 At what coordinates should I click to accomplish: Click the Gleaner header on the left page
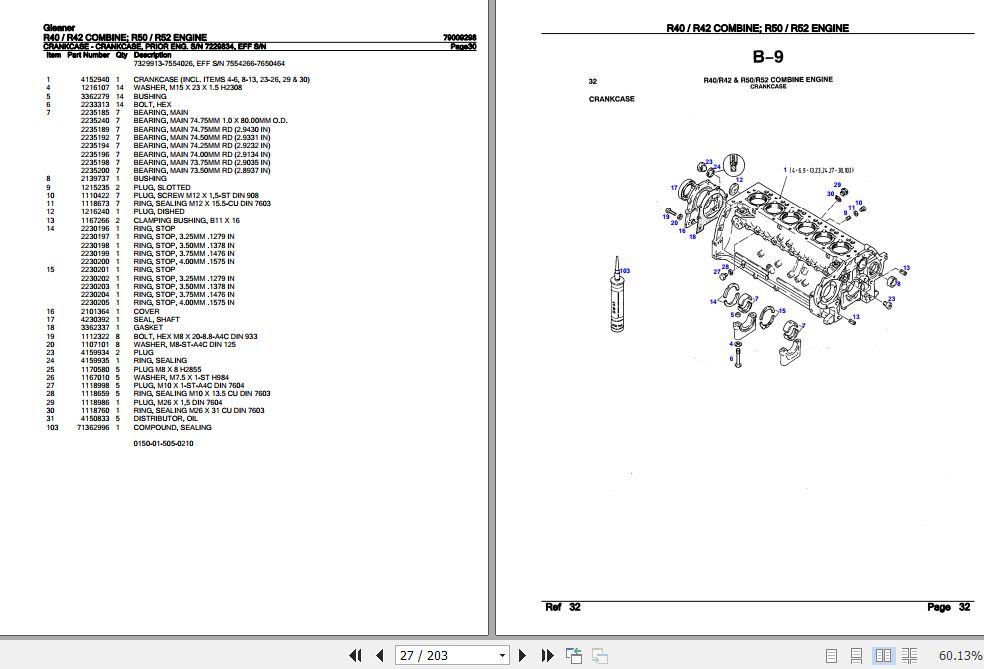53,27
